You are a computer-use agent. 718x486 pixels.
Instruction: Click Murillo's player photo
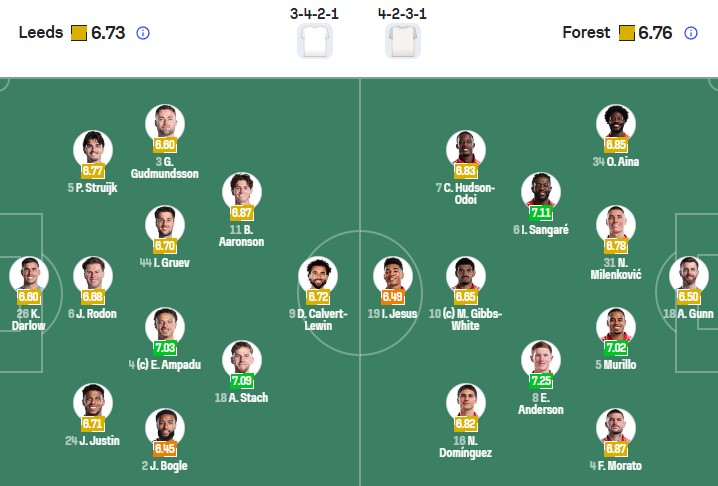coord(616,326)
